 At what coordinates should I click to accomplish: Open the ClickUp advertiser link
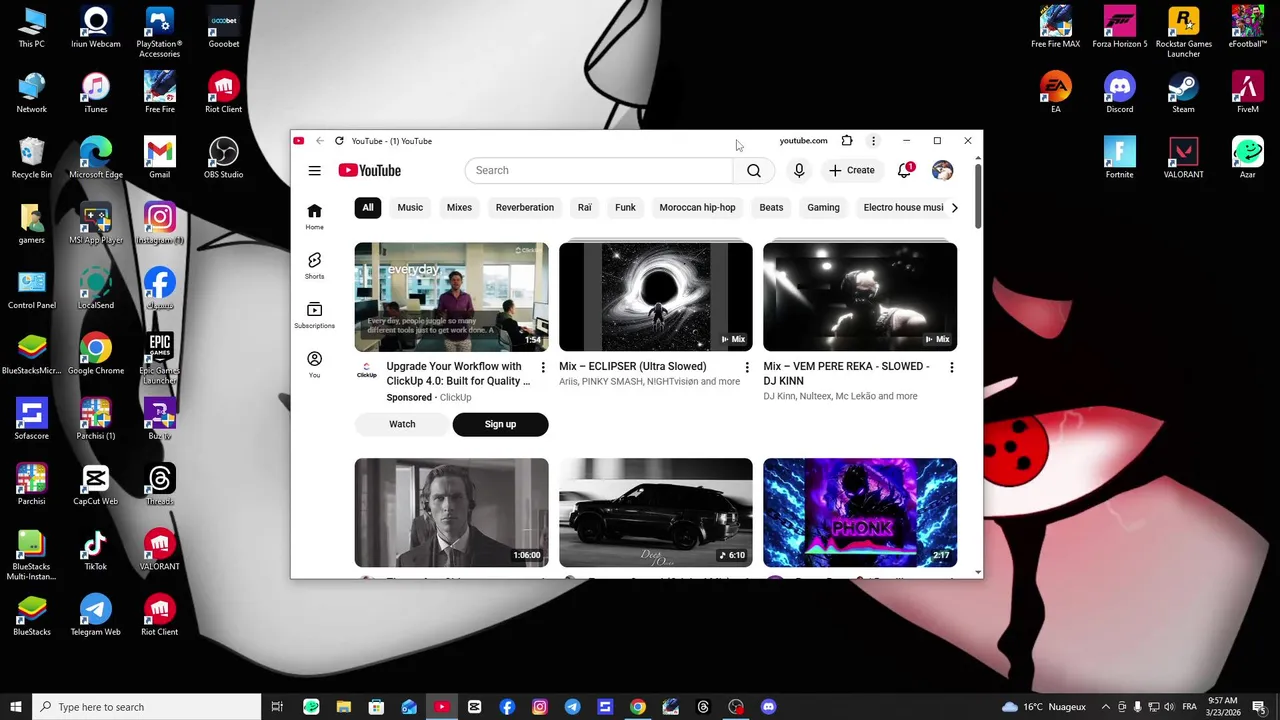[456, 398]
